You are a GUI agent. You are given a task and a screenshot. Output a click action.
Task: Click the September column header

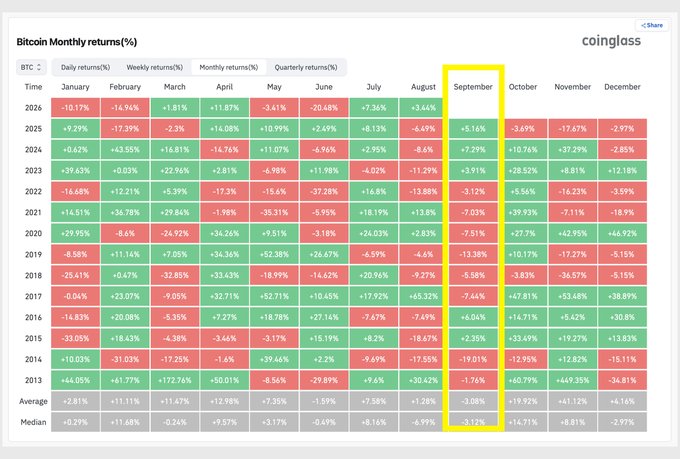(x=473, y=87)
